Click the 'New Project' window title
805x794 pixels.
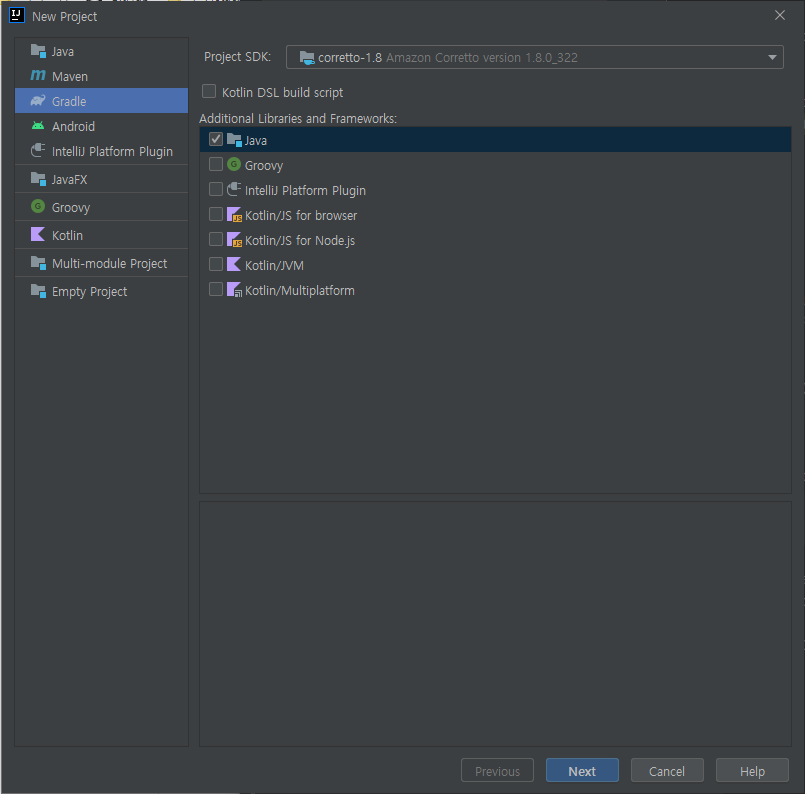tap(65, 17)
